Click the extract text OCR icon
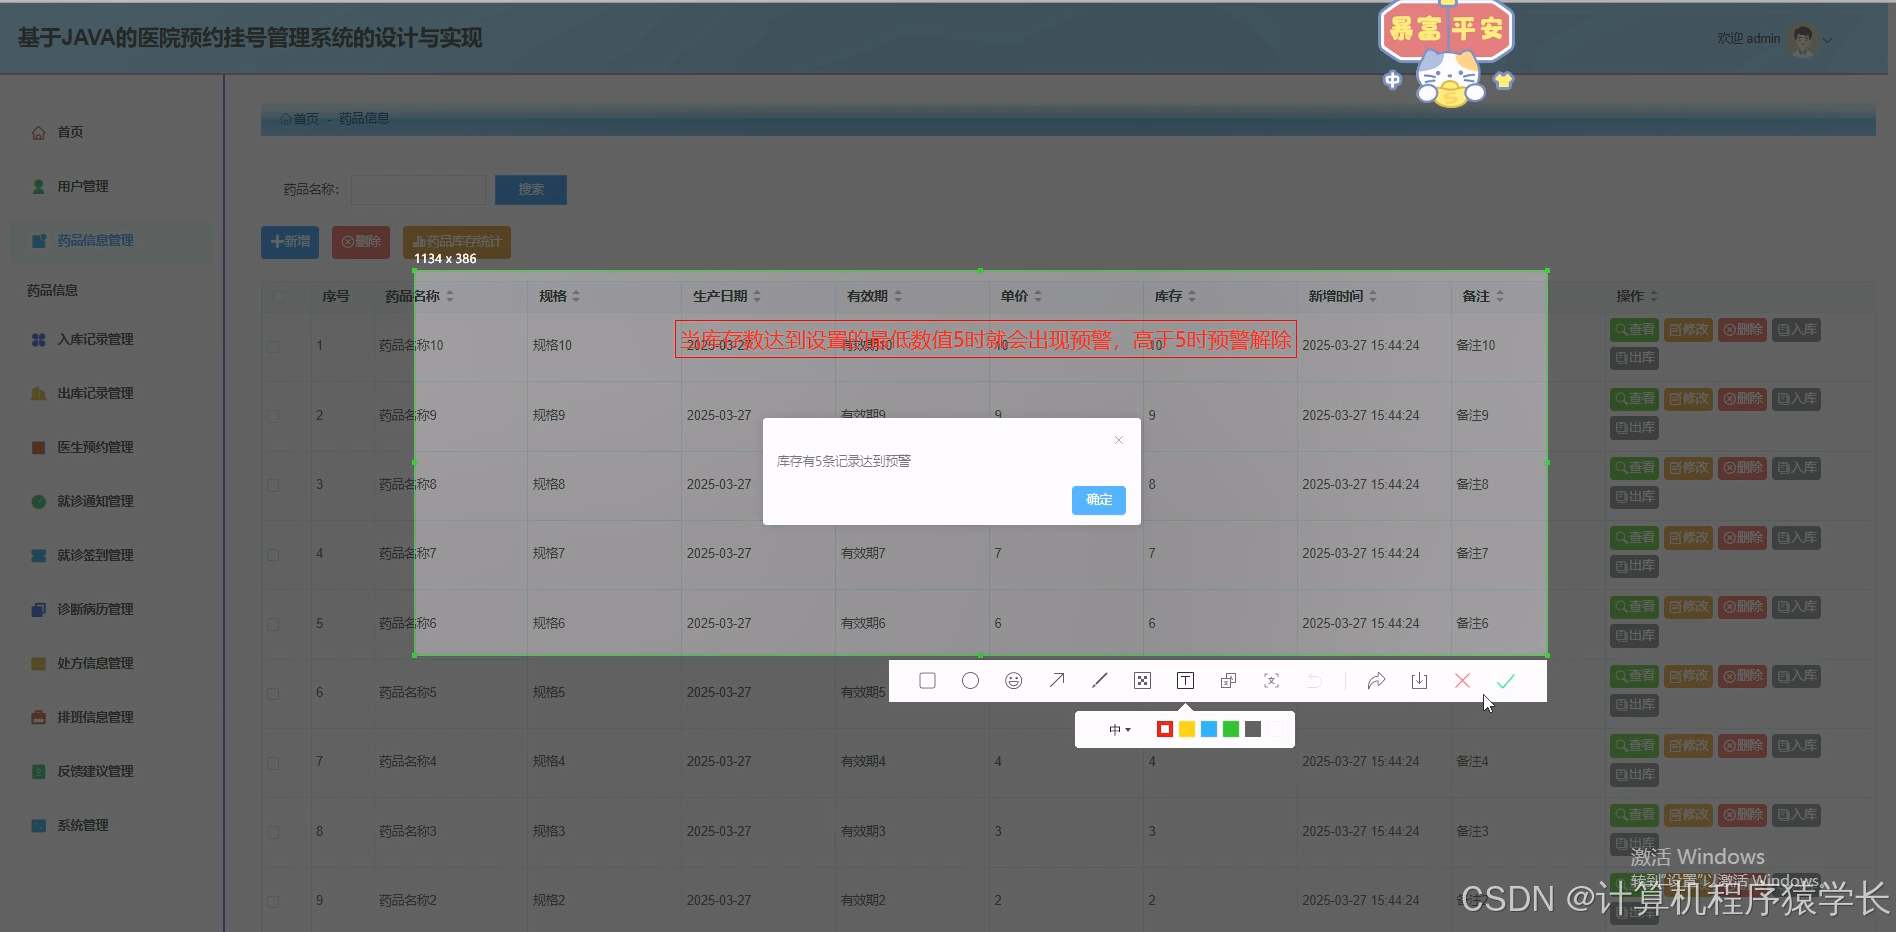Image resolution: width=1896 pixels, height=932 pixels. 1271,681
